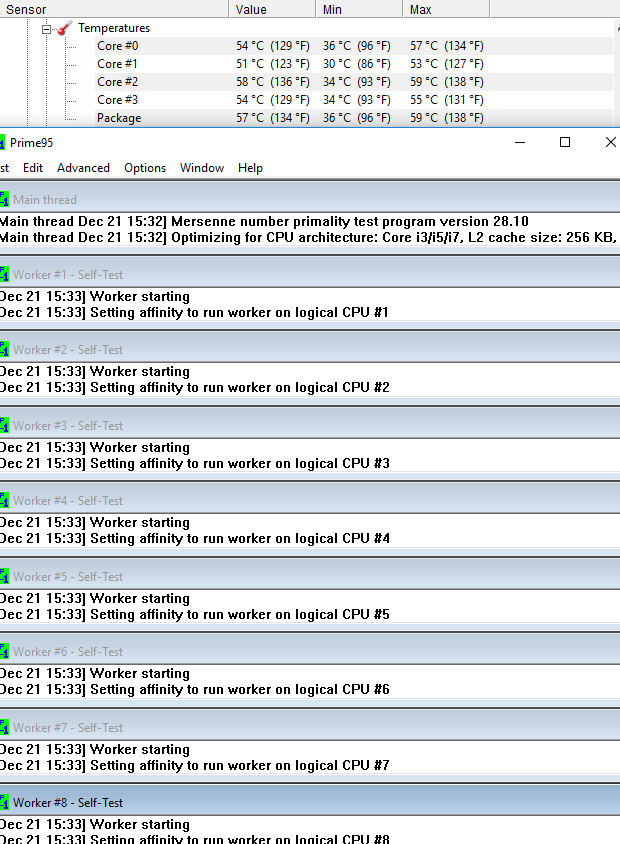Open the Advanced menu in Prime95

click(83, 168)
